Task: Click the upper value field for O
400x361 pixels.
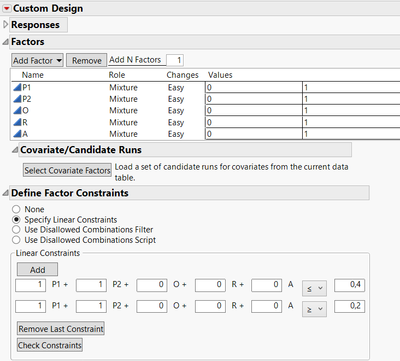Action: pos(351,111)
